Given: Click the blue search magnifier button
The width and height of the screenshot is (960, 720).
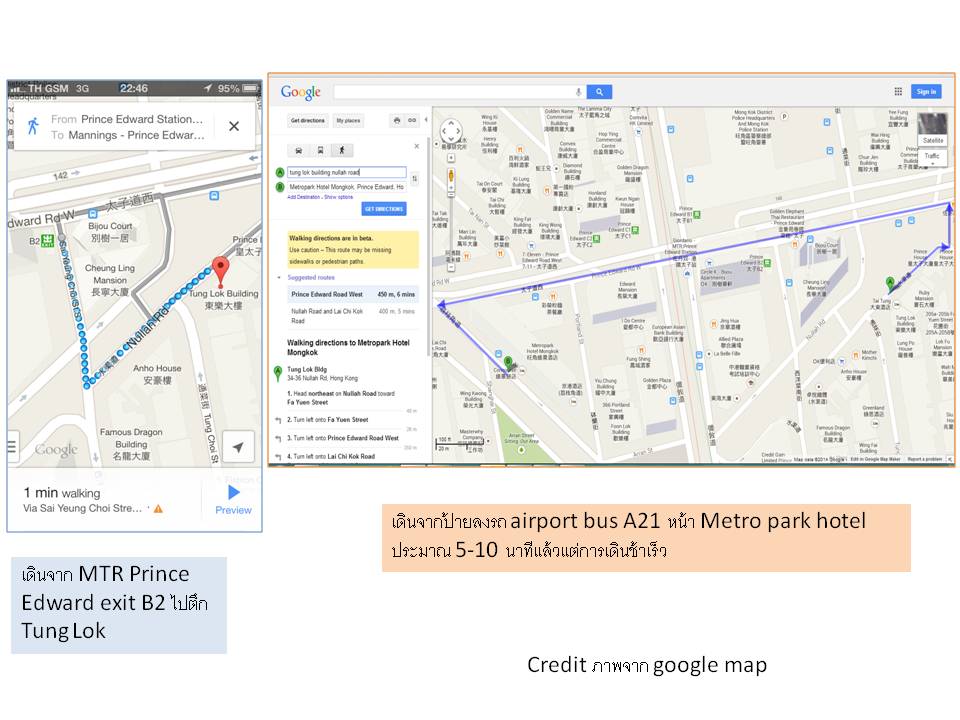Looking at the screenshot, I should point(599,92).
